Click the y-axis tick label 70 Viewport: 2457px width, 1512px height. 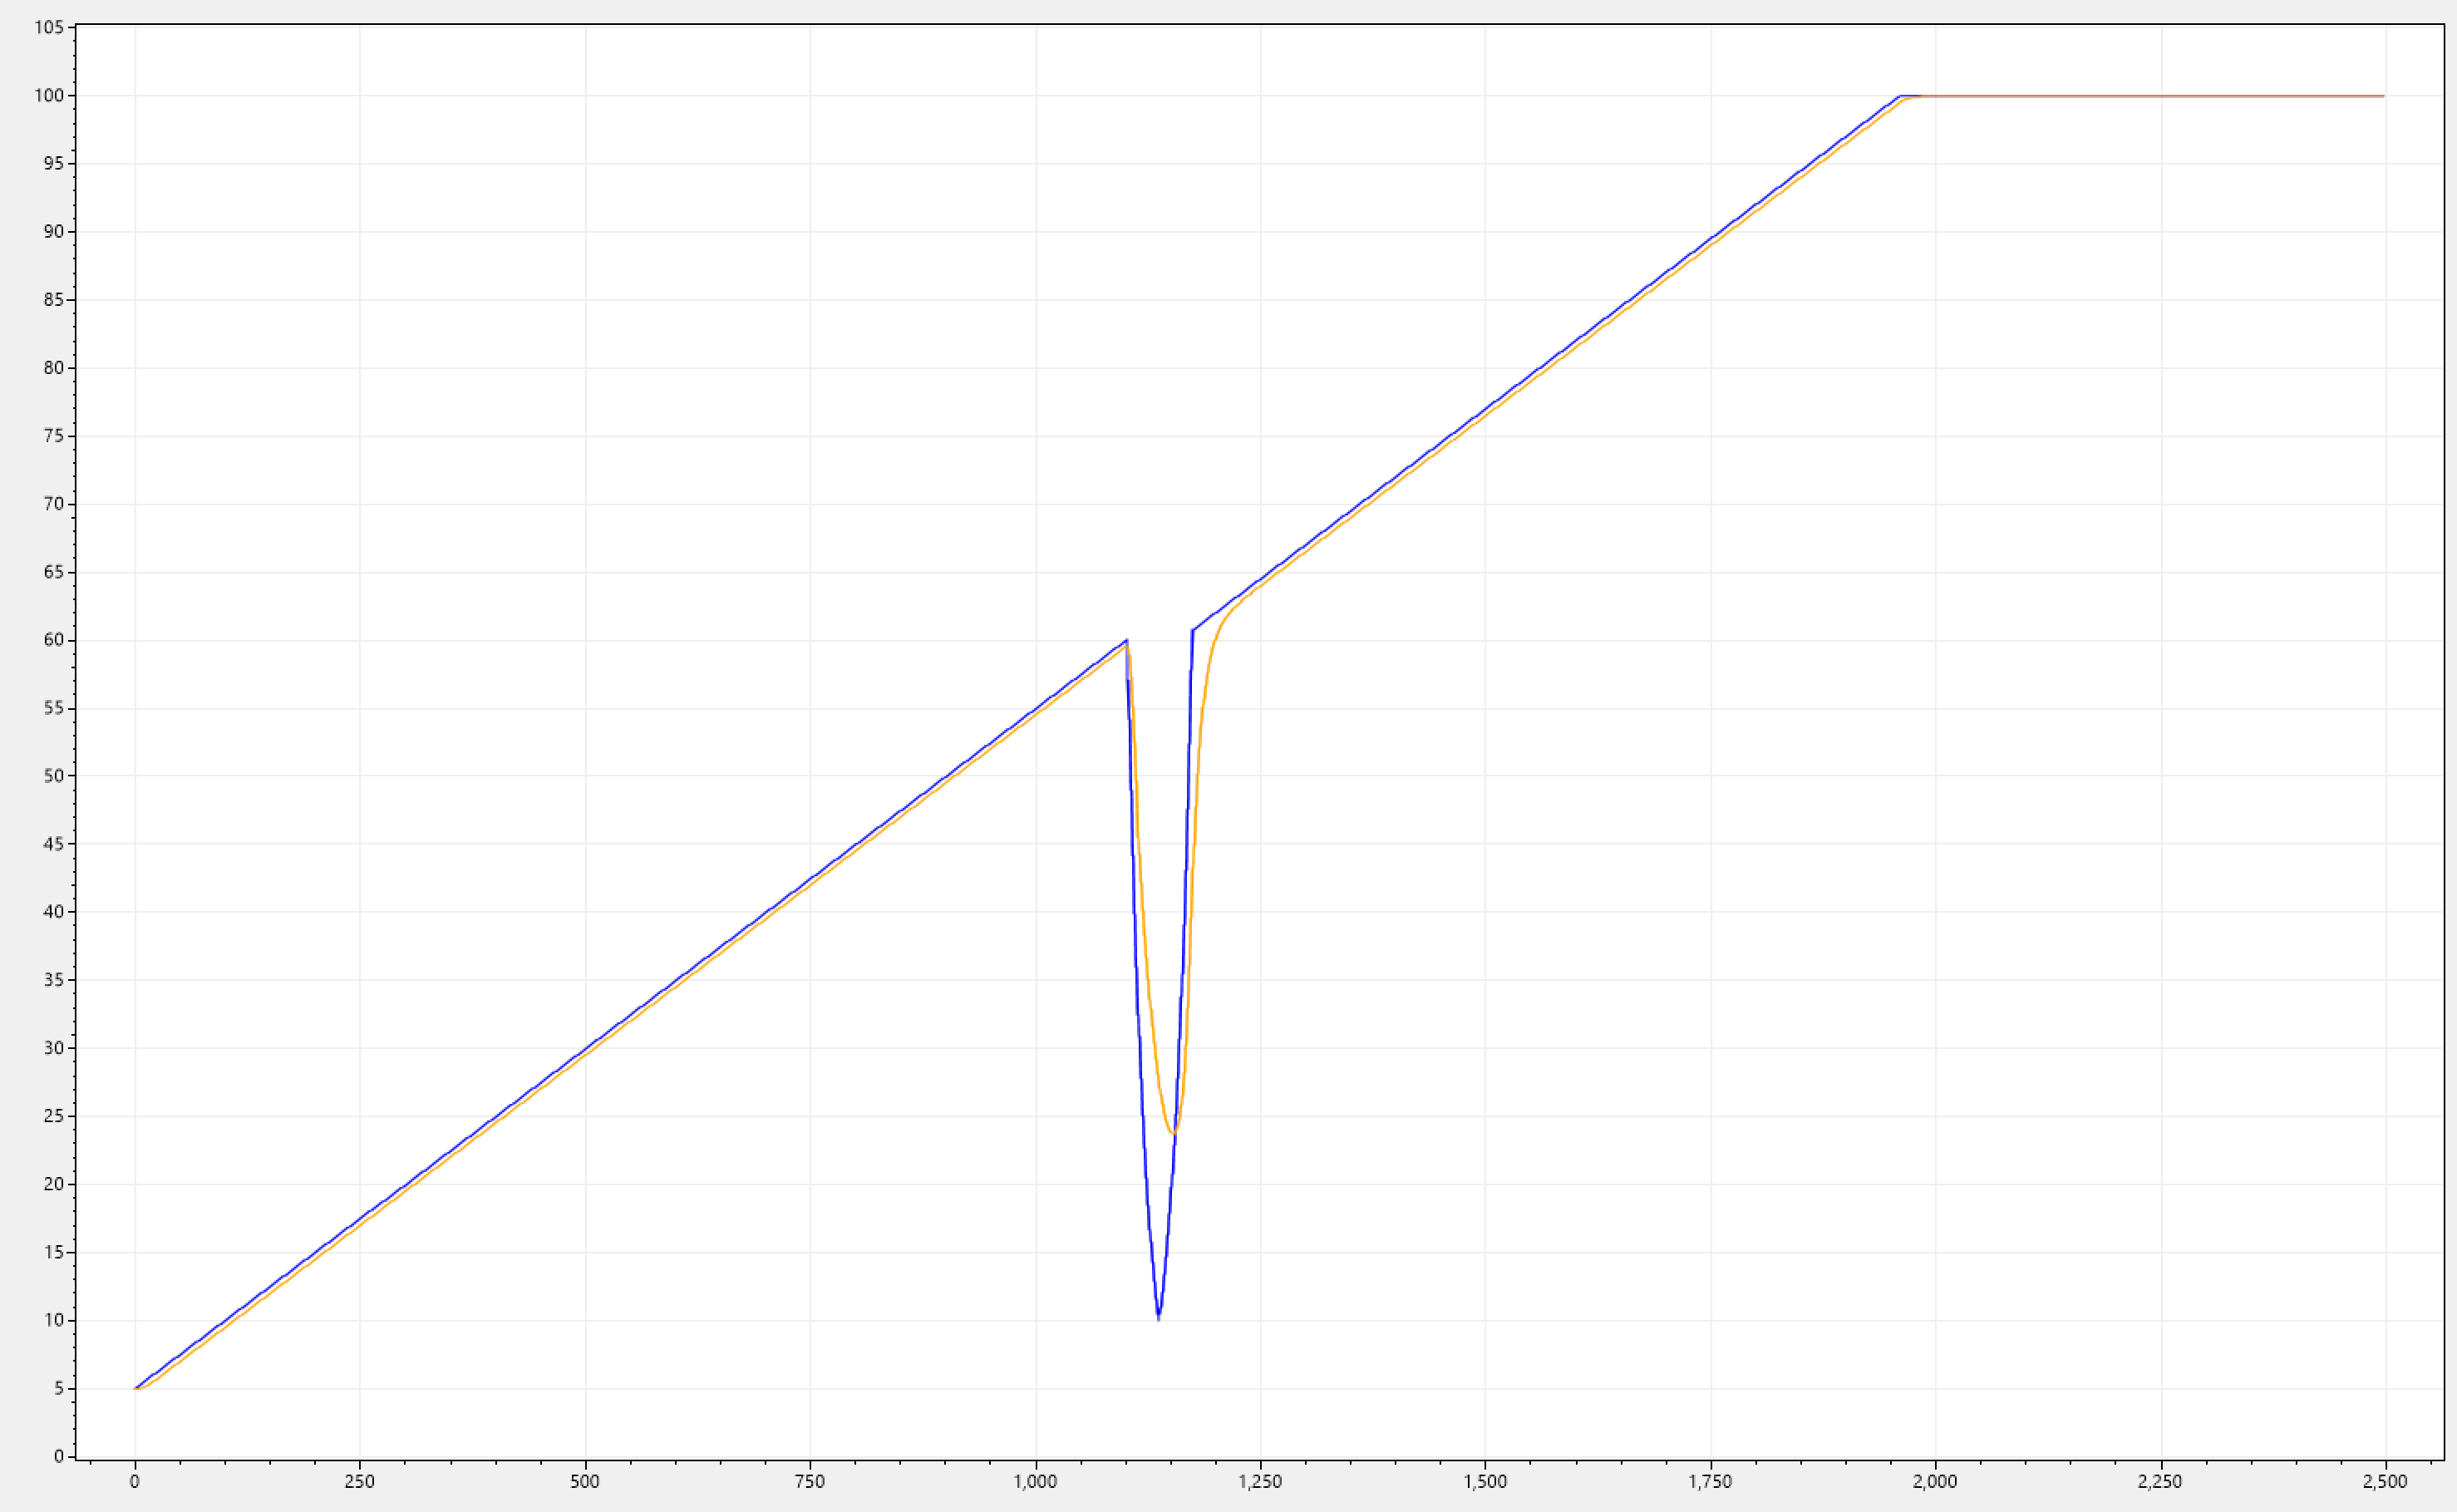click(x=53, y=503)
